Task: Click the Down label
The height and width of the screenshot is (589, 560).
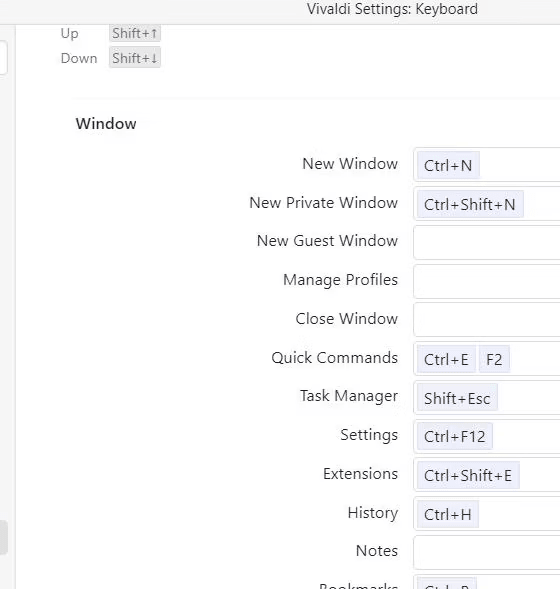Action: click(x=79, y=59)
